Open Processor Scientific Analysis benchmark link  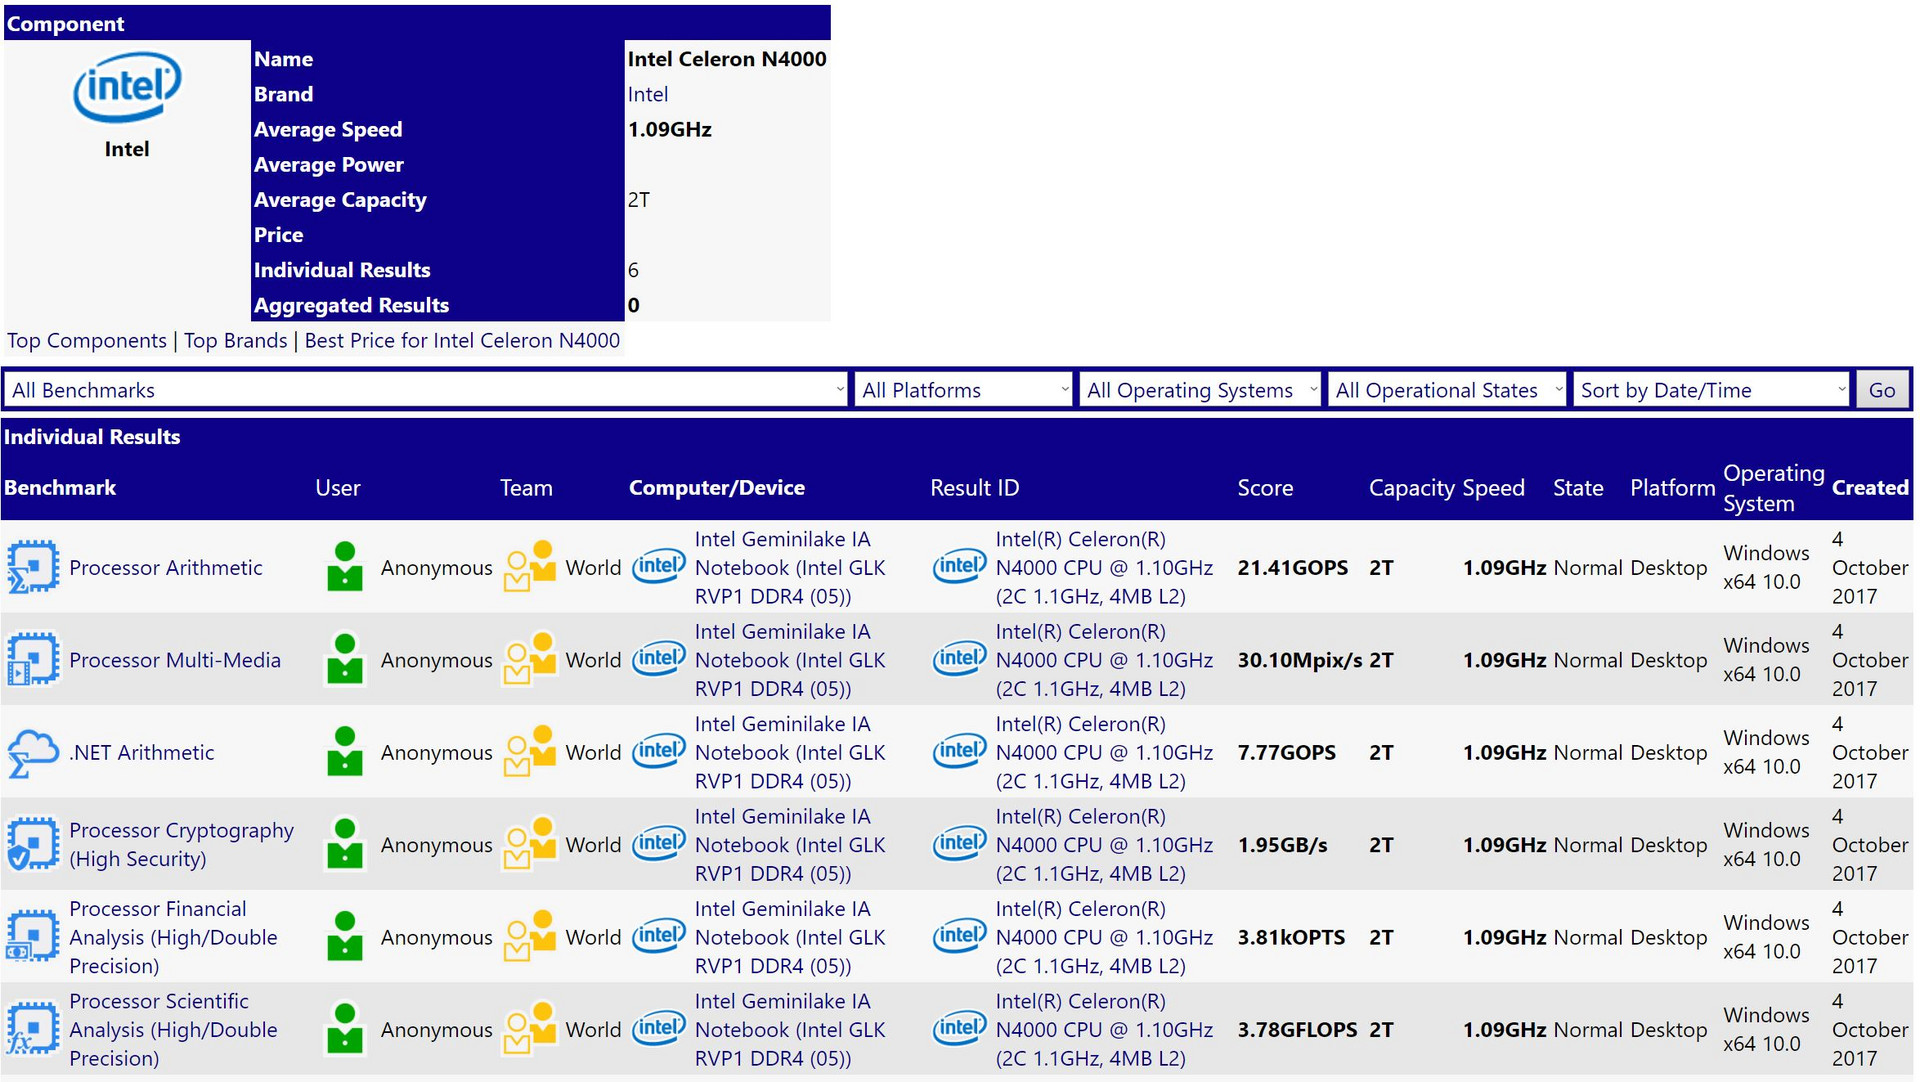(x=173, y=1029)
